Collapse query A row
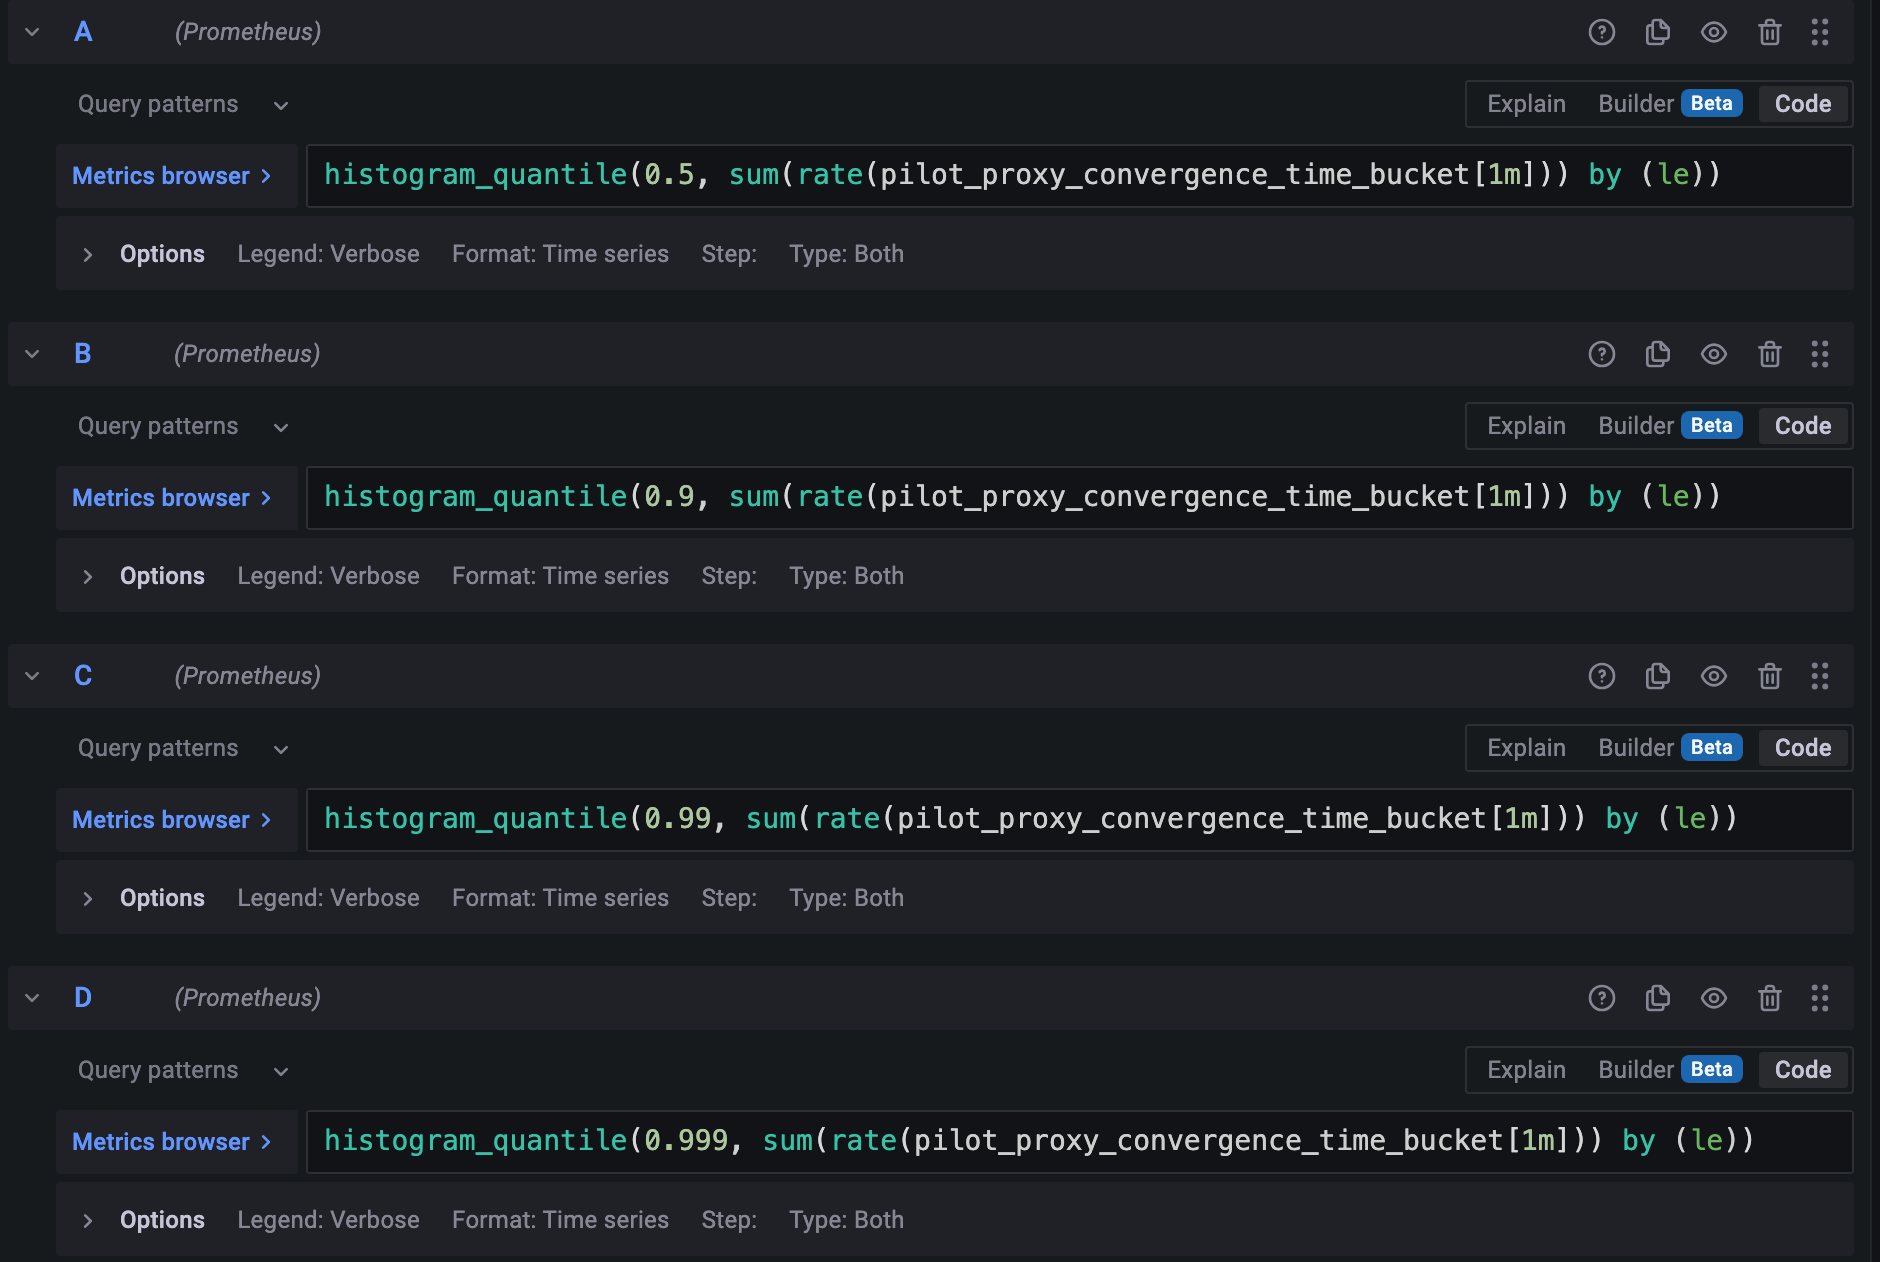The height and width of the screenshot is (1262, 1880). coord(32,32)
